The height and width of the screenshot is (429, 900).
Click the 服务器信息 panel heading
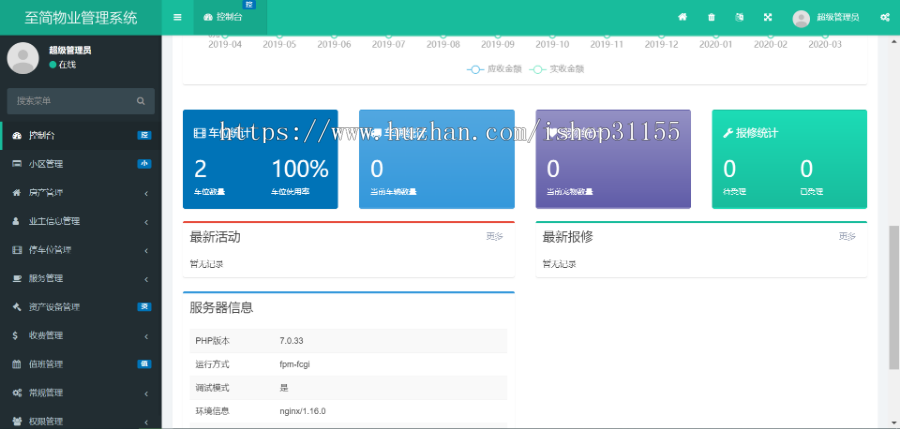point(221,308)
